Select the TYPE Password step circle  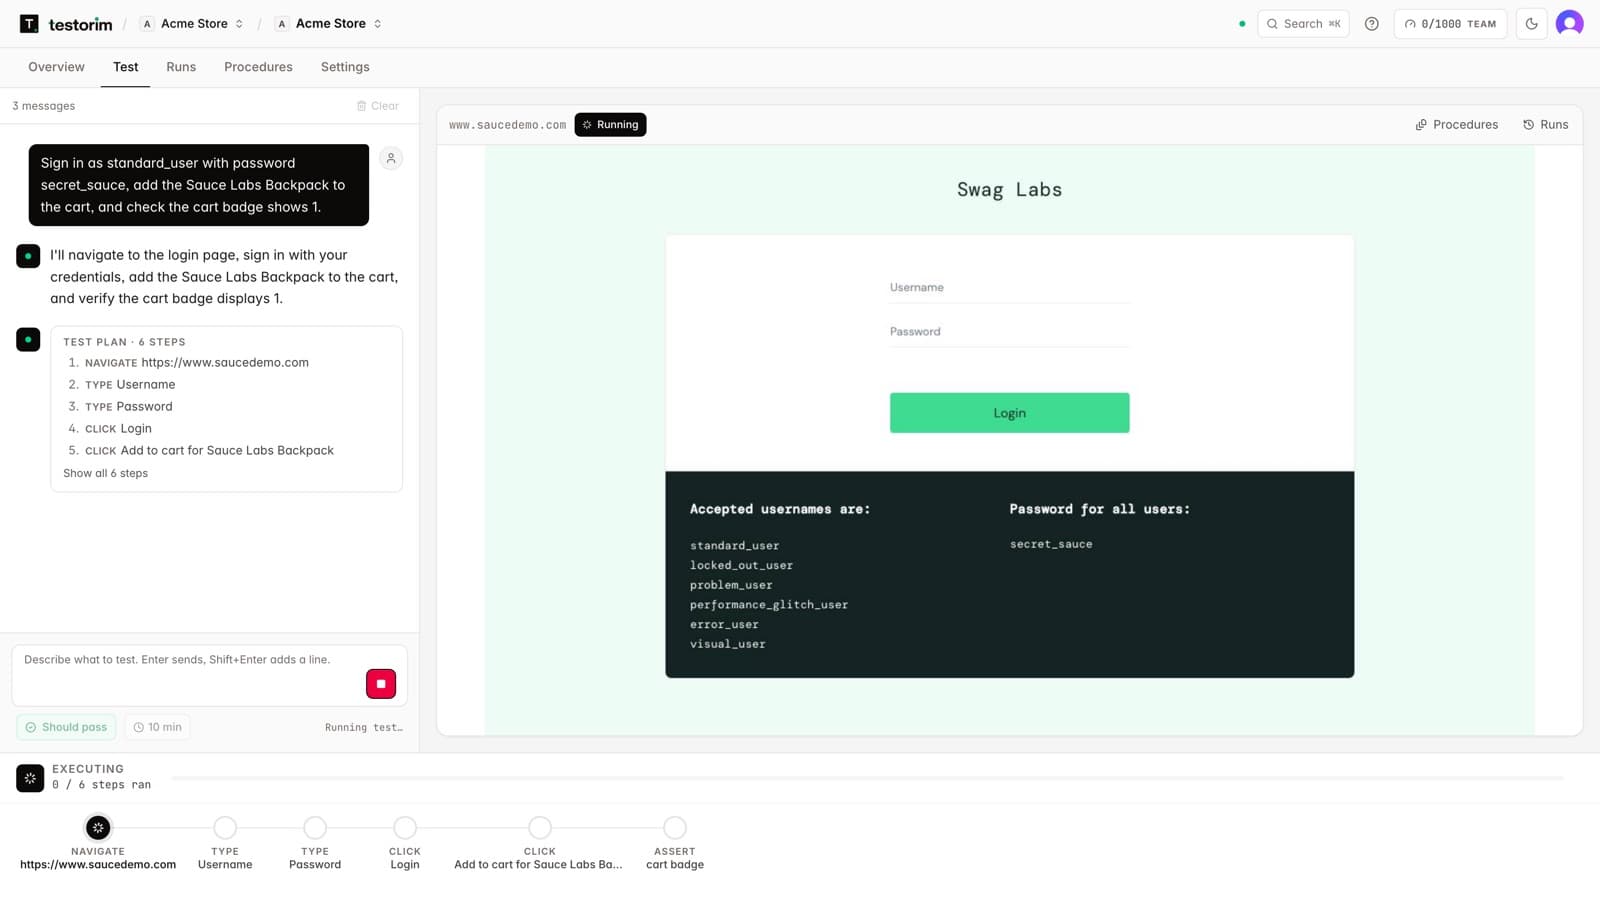pos(315,828)
